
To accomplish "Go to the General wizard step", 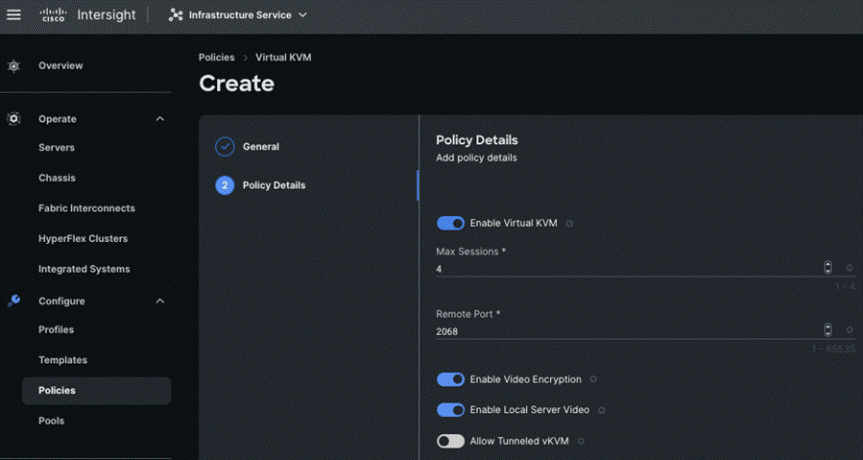I will tap(261, 147).
